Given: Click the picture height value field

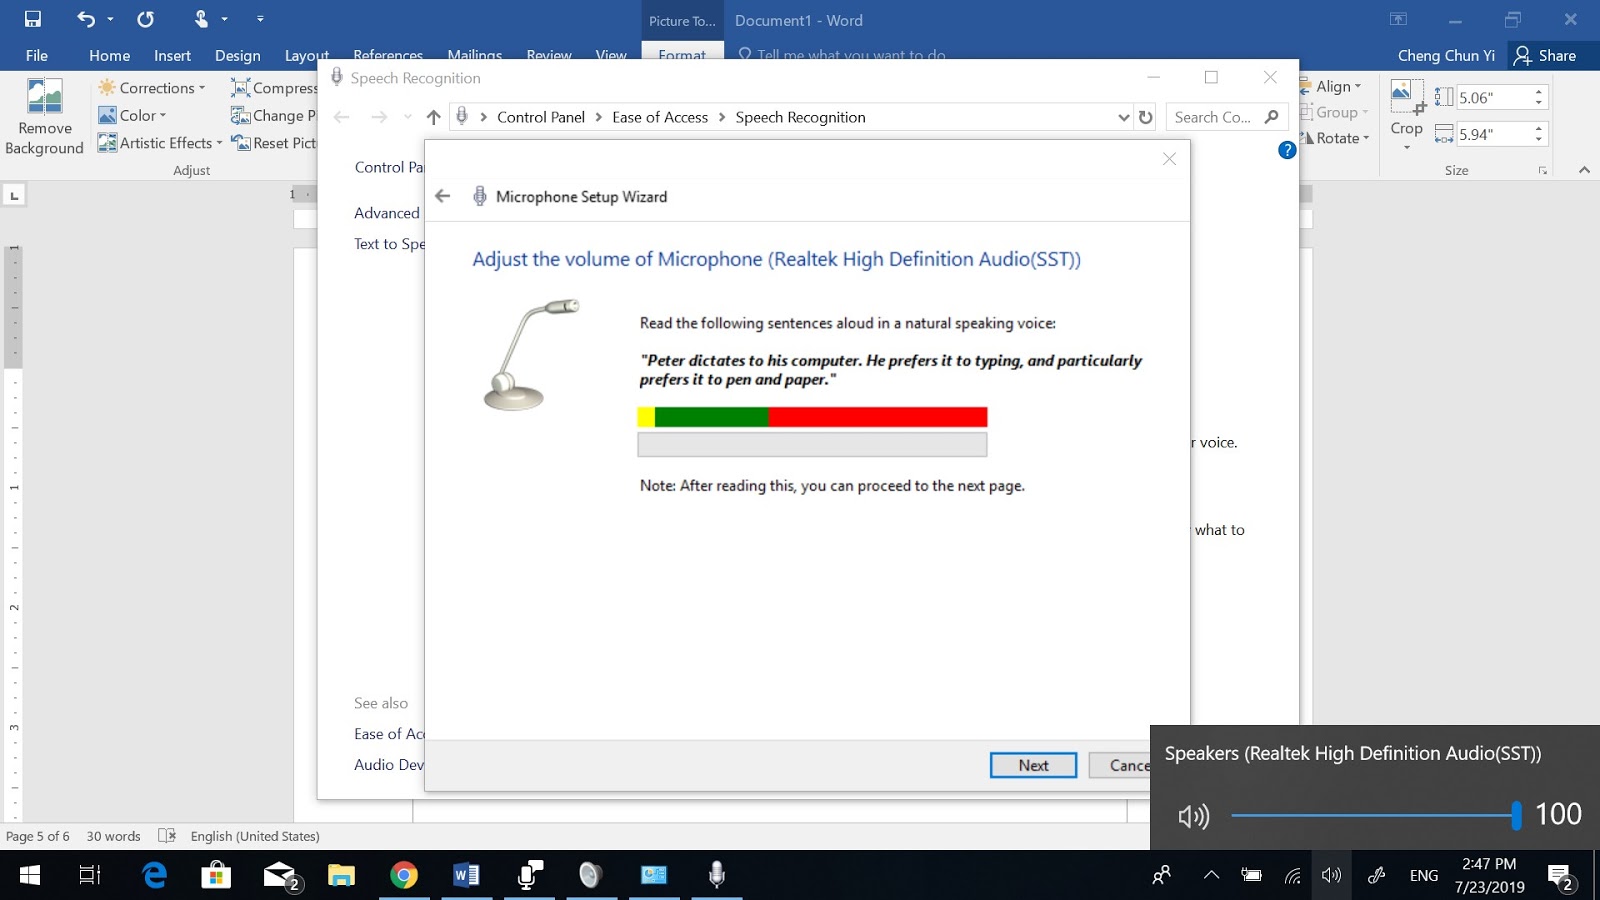Looking at the screenshot, I should 1494,97.
